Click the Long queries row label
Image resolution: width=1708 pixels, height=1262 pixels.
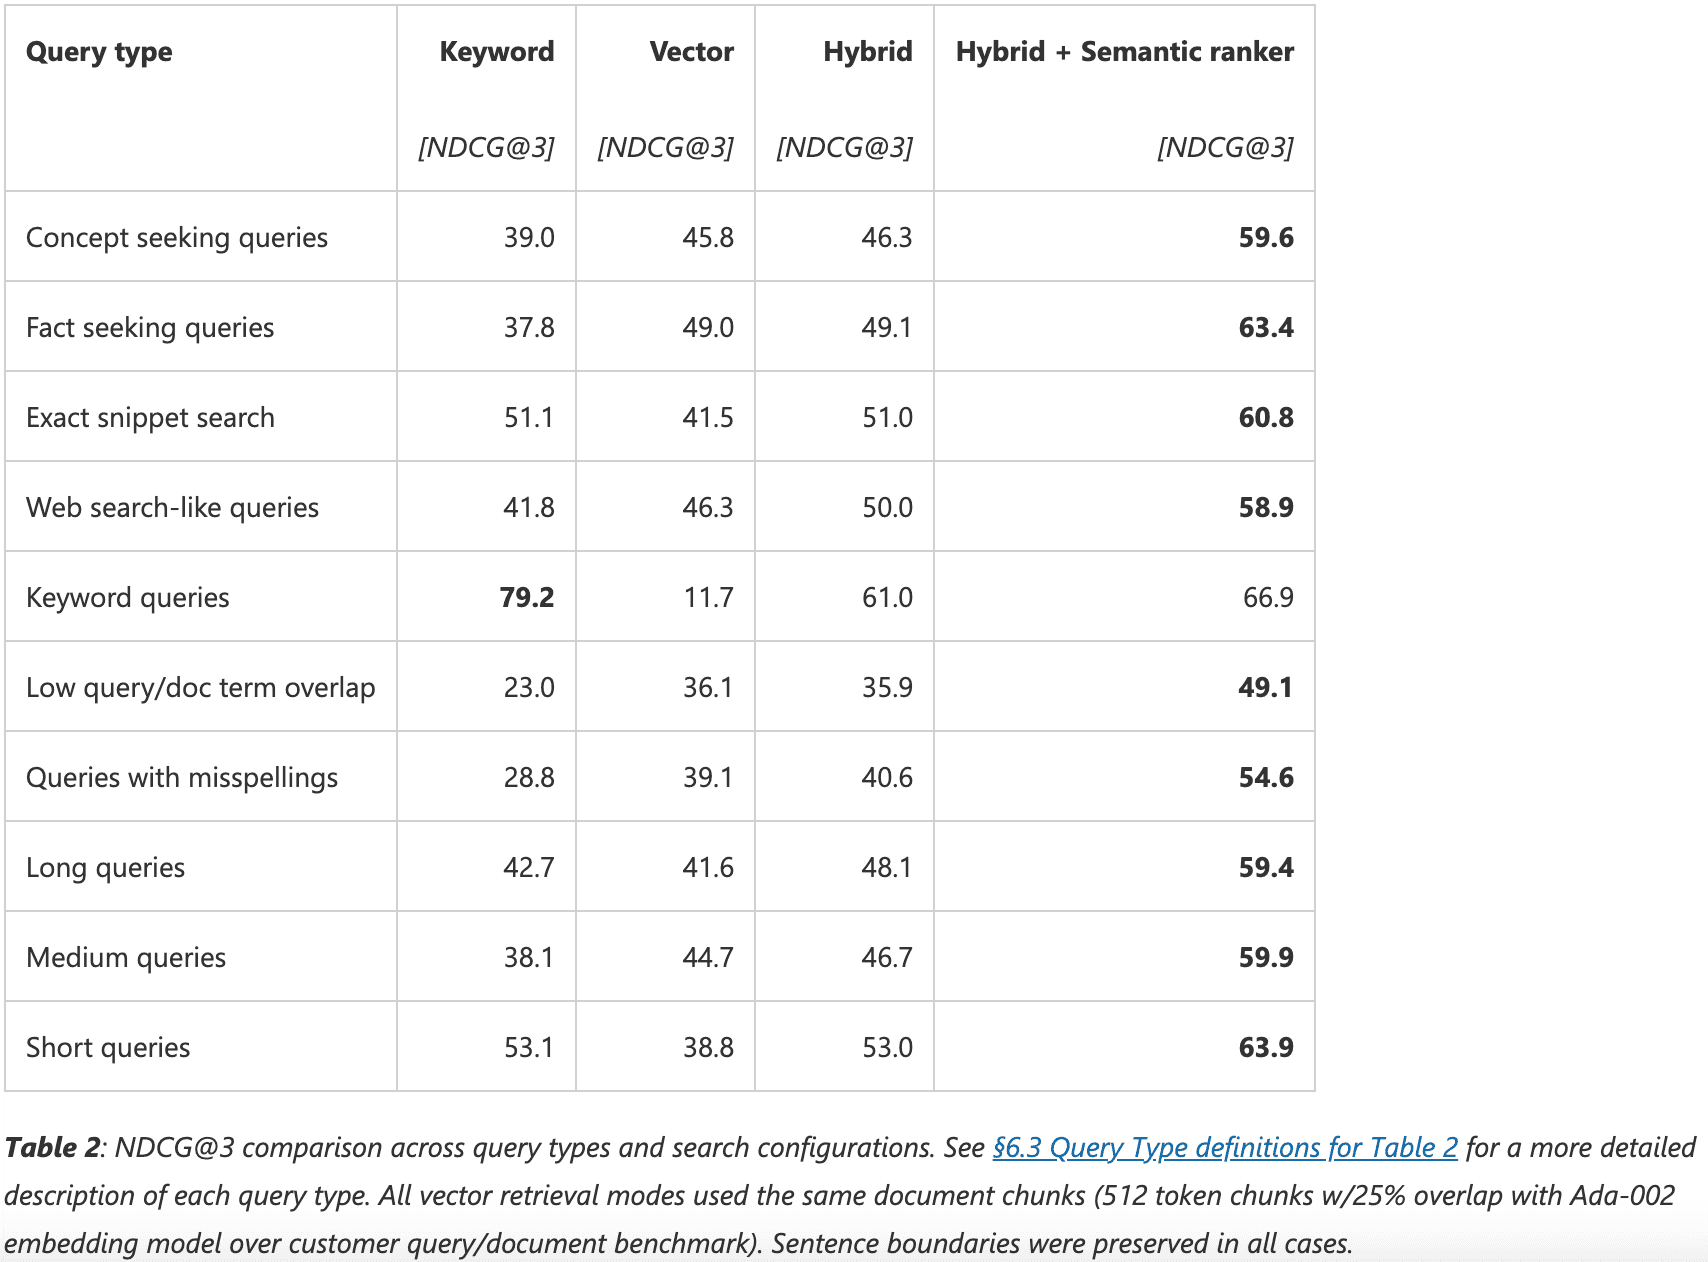105,868
